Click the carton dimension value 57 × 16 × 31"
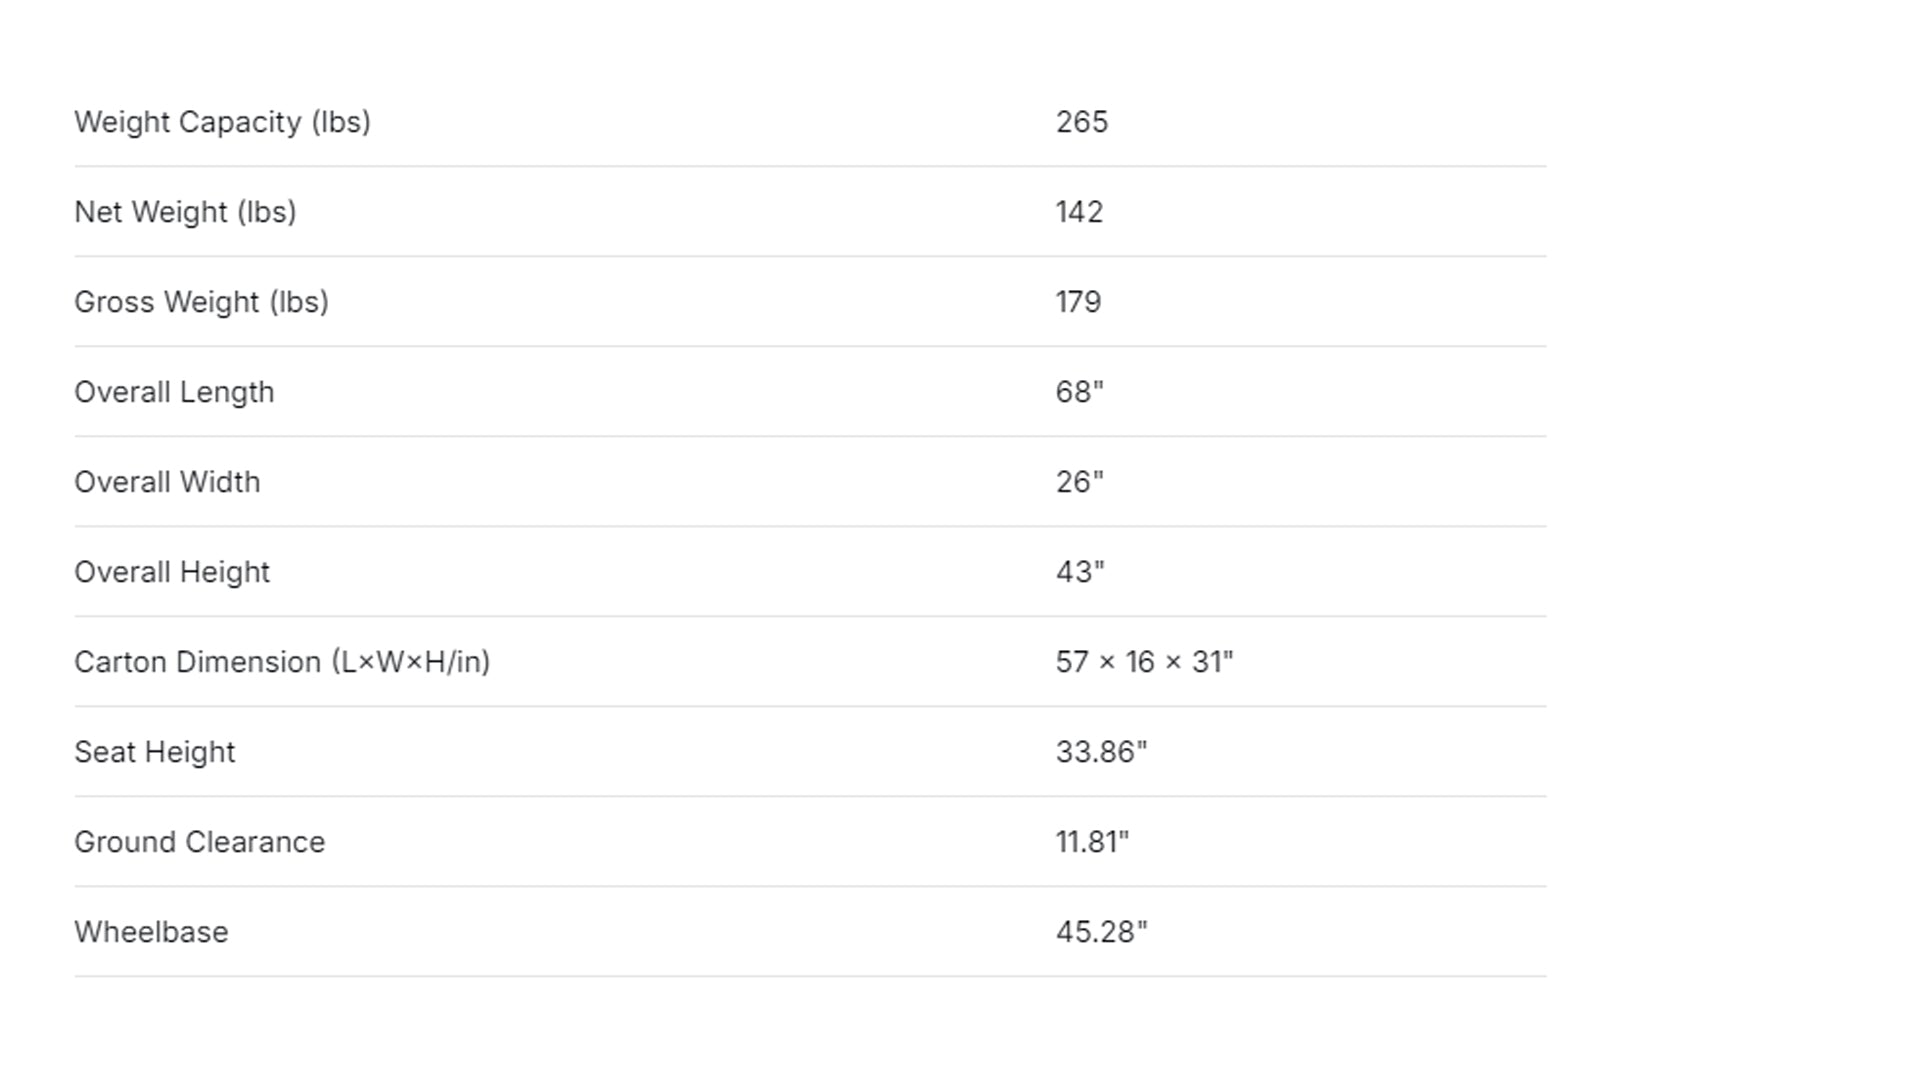The height and width of the screenshot is (1080, 1920). tap(1144, 662)
